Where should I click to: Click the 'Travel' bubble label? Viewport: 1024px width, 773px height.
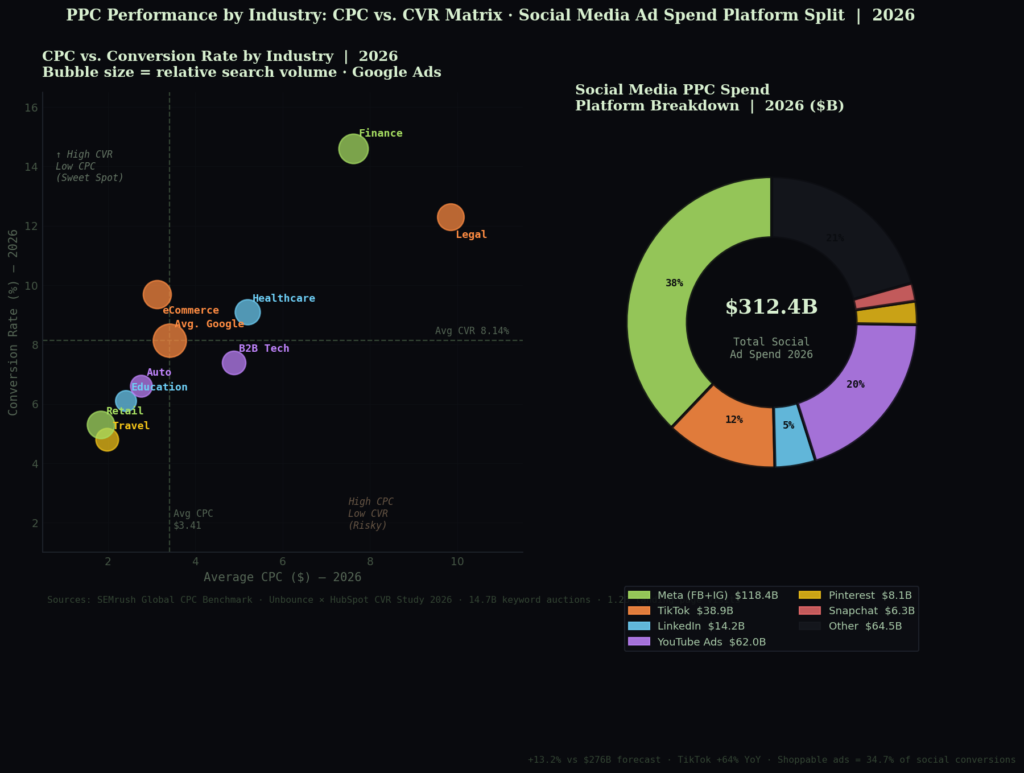[131, 426]
